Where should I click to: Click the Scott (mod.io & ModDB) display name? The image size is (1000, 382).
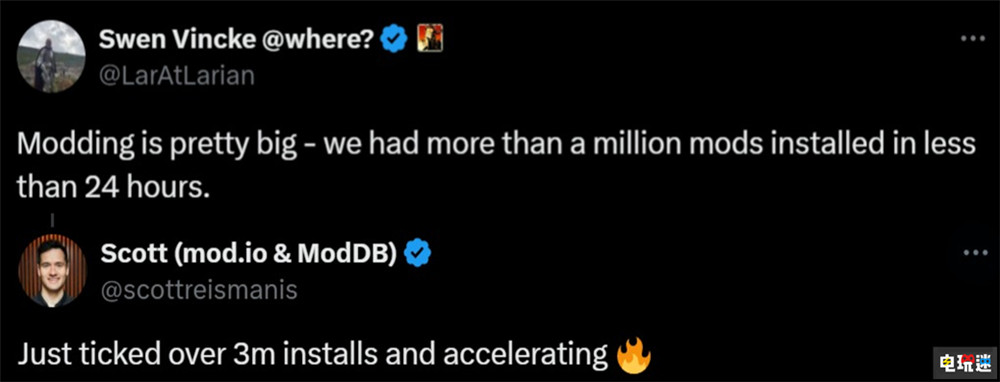[249, 255]
